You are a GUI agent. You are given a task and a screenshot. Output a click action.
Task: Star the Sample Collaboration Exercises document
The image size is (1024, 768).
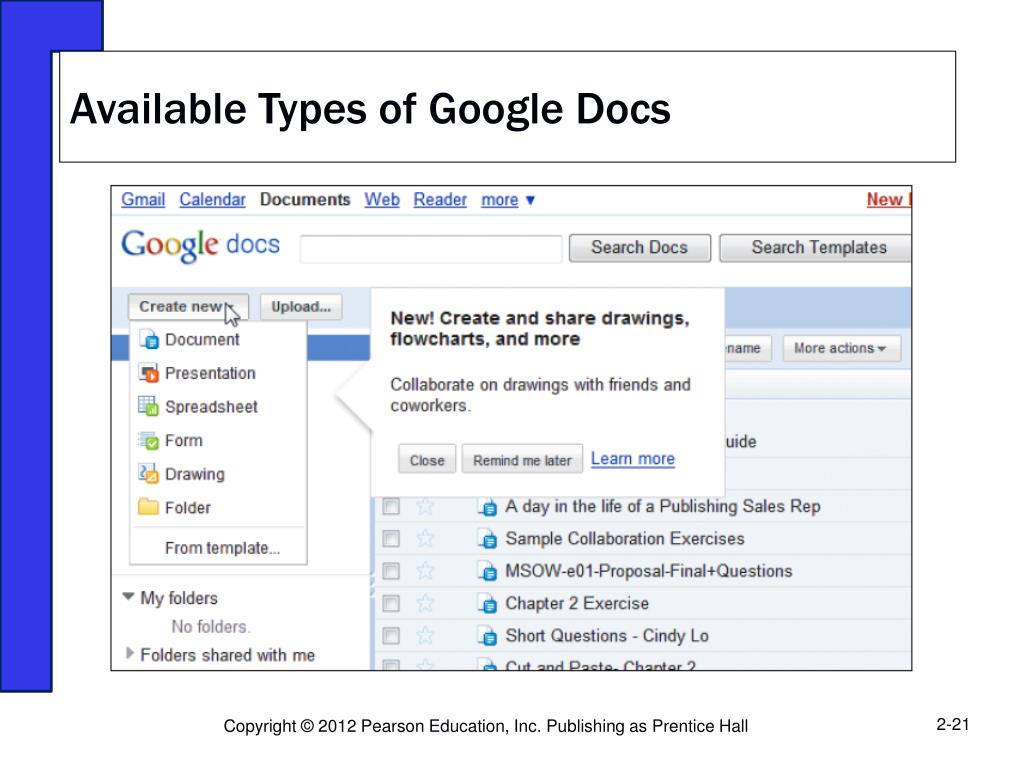(x=425, y=539)
